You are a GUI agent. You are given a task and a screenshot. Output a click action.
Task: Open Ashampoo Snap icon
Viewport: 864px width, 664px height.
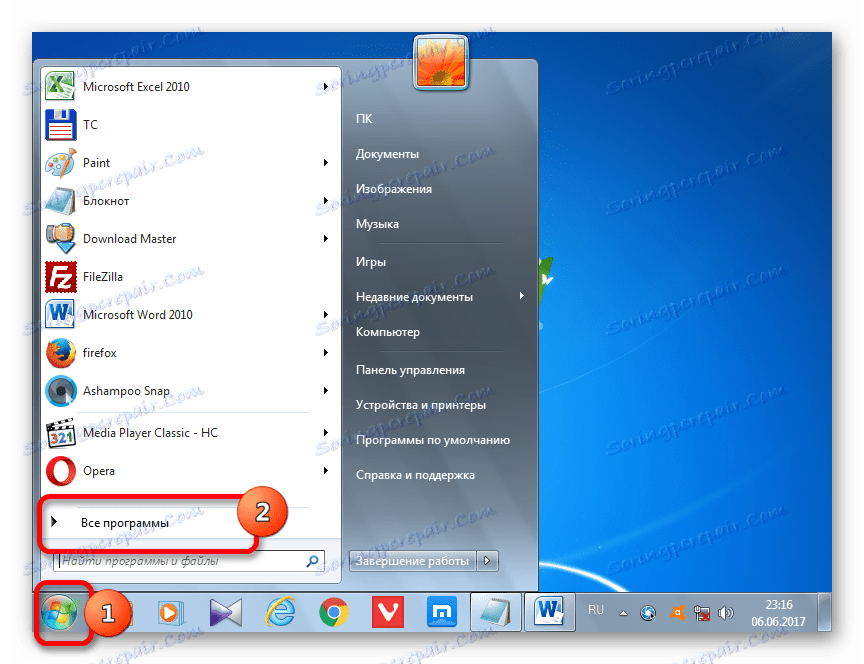[x=61, y=391]
